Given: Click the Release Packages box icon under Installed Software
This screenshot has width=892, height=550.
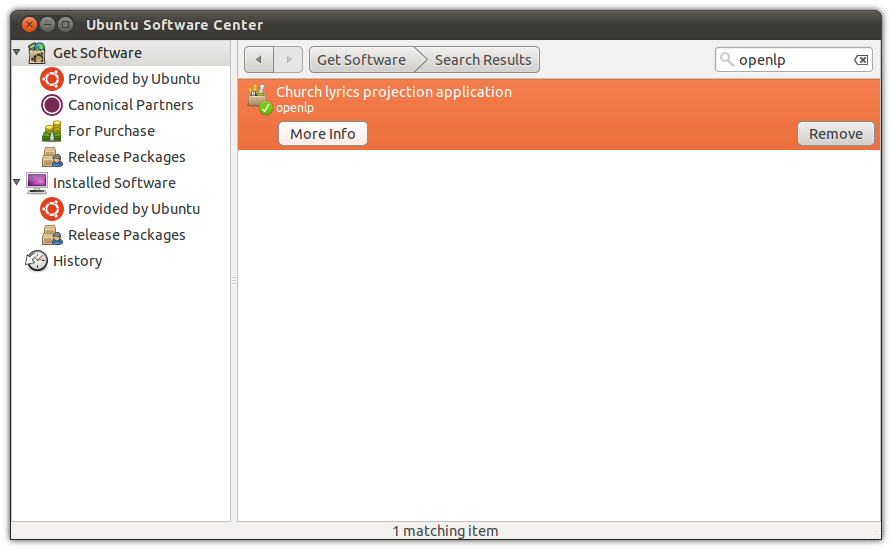Looking at the screenshot, I should tap(52, 235).
